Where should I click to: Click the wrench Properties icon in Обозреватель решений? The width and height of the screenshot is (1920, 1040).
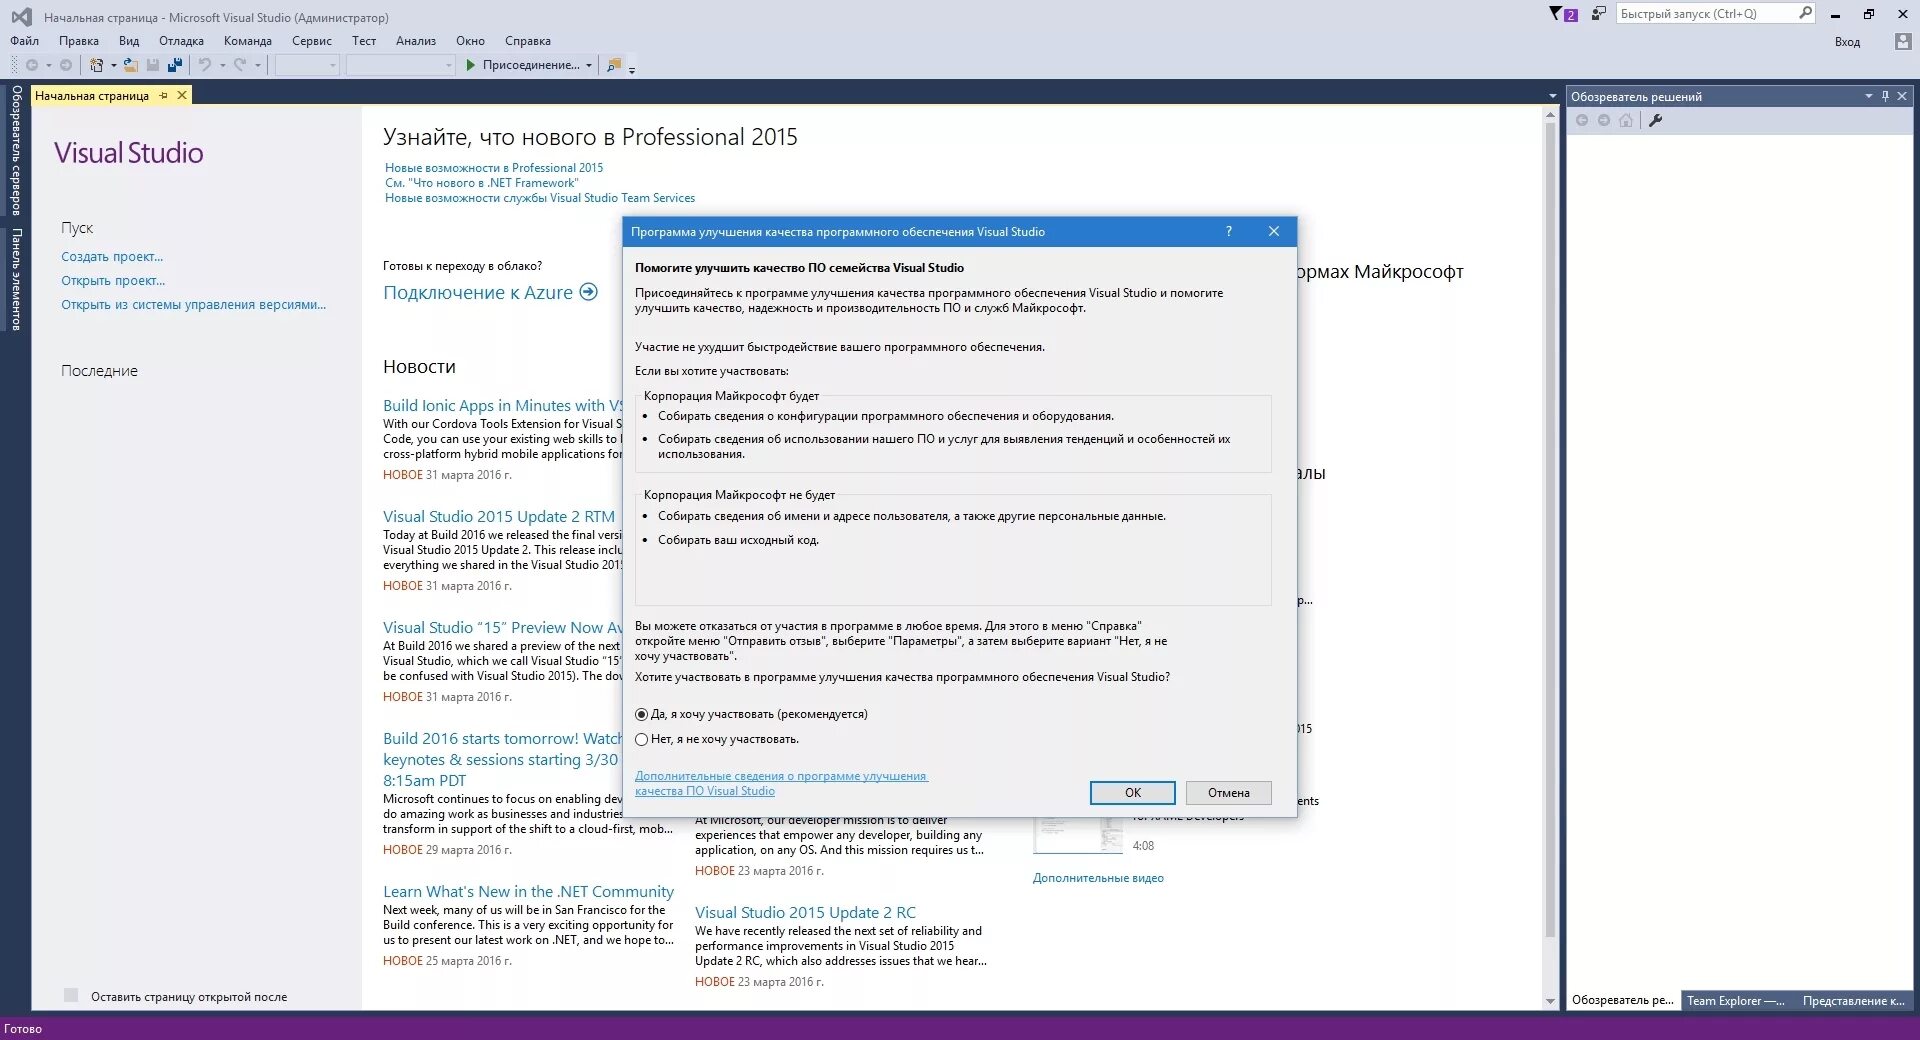click(1656, 121)
